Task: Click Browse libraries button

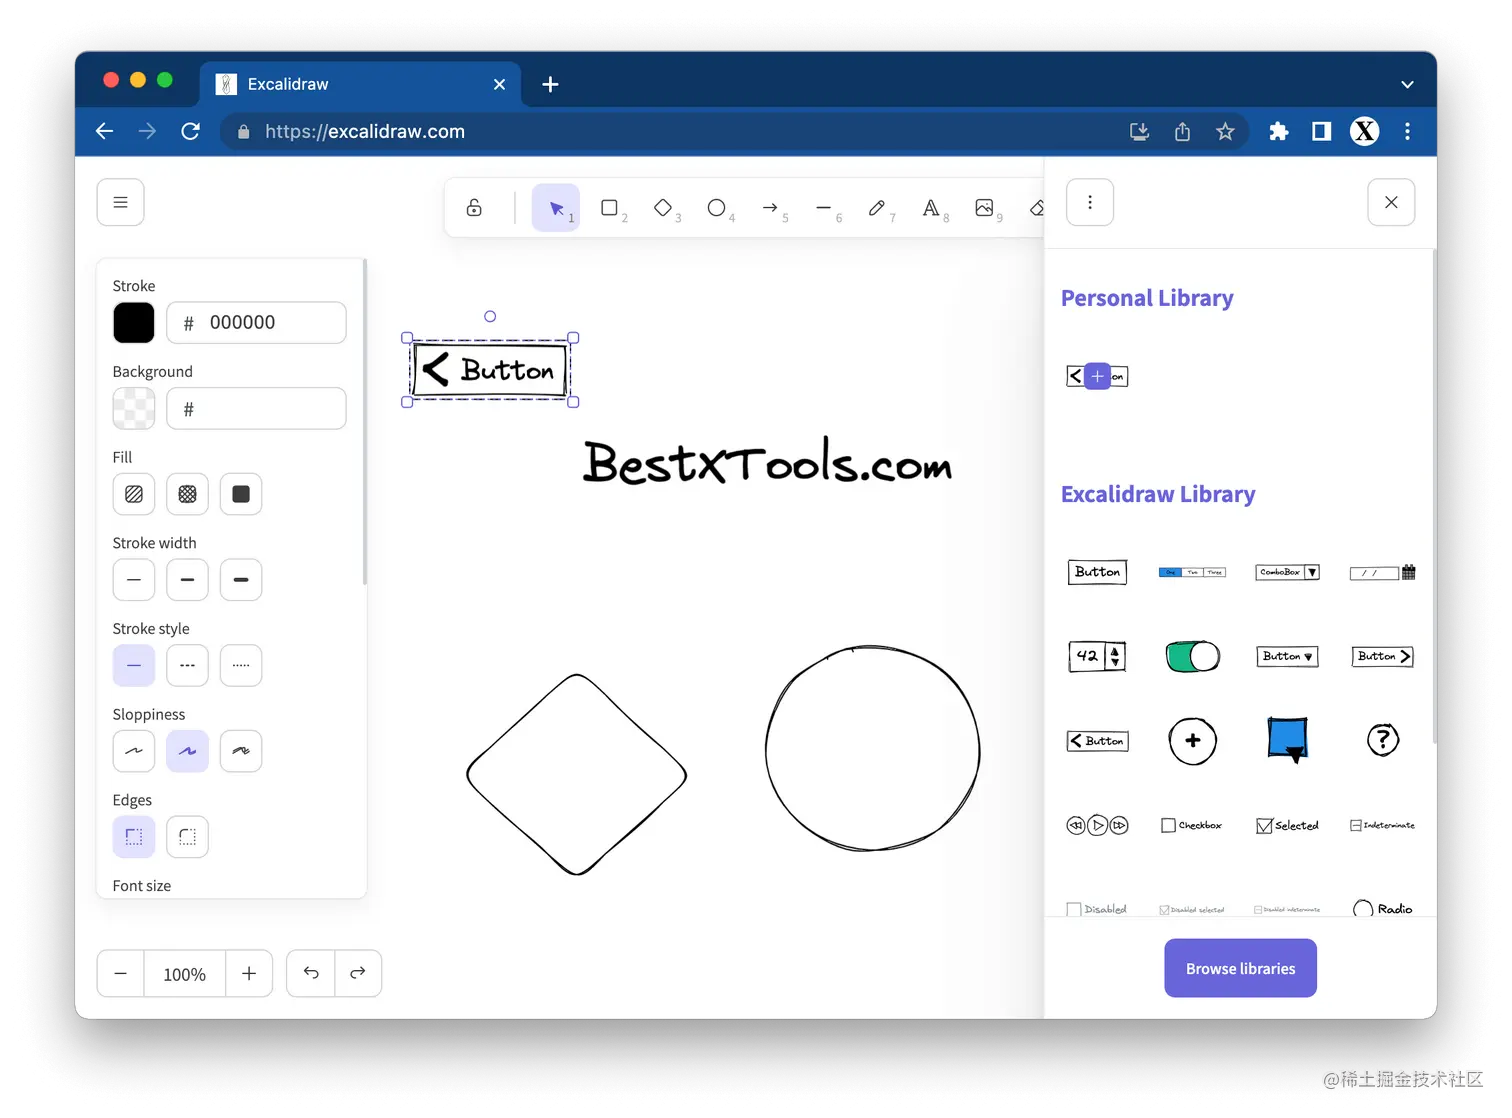Action: 1240,967
